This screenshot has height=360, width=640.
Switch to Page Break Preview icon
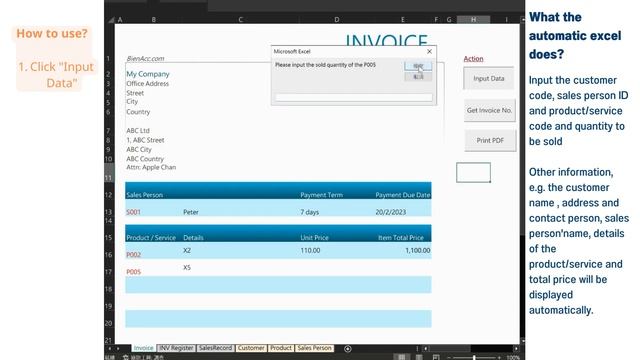(x=436, y=357)
